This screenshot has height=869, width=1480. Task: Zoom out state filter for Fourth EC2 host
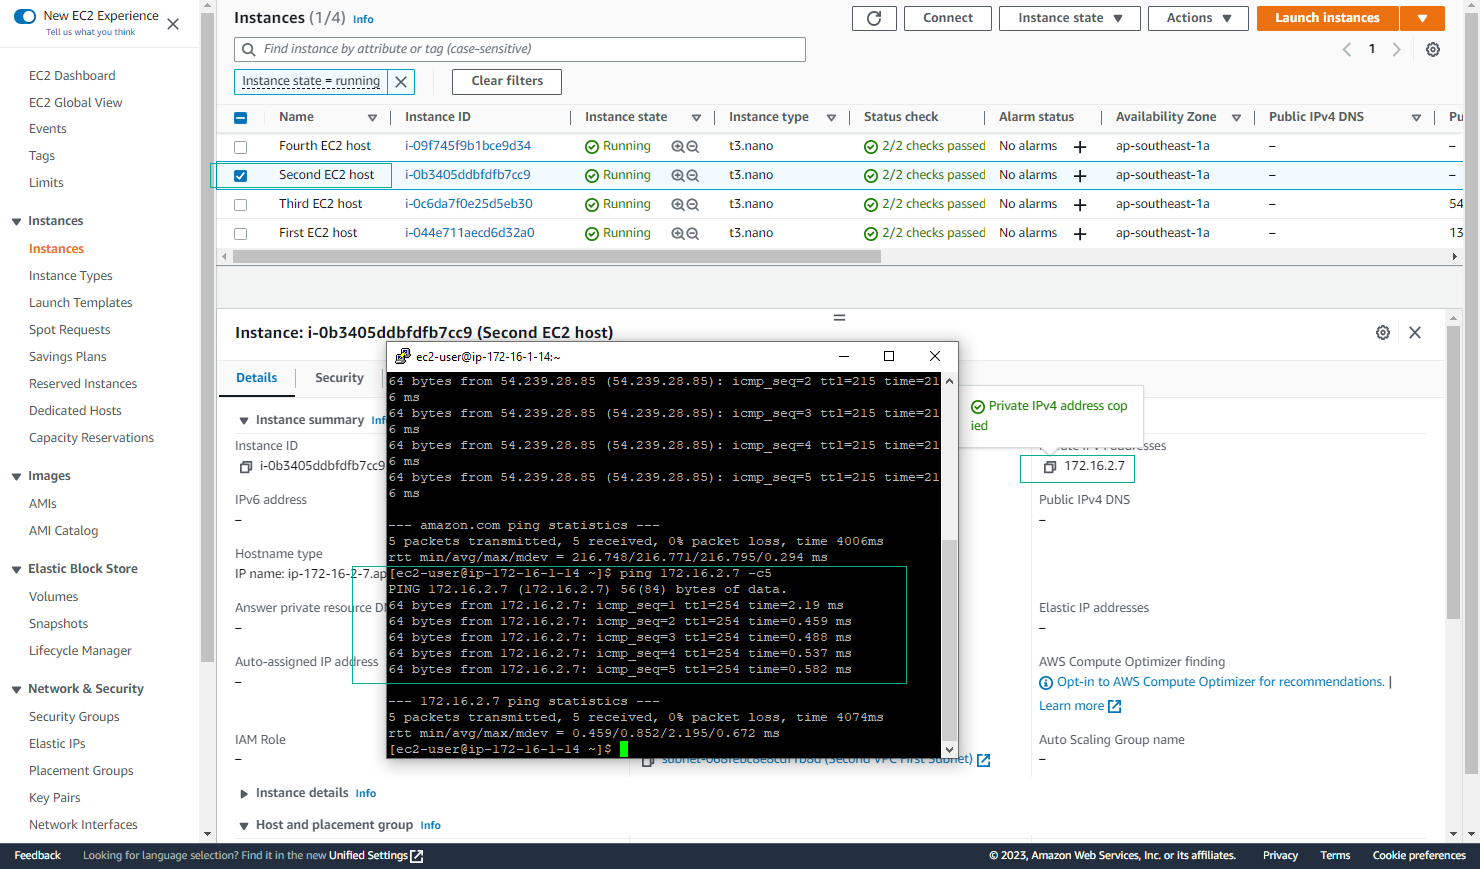692,147
